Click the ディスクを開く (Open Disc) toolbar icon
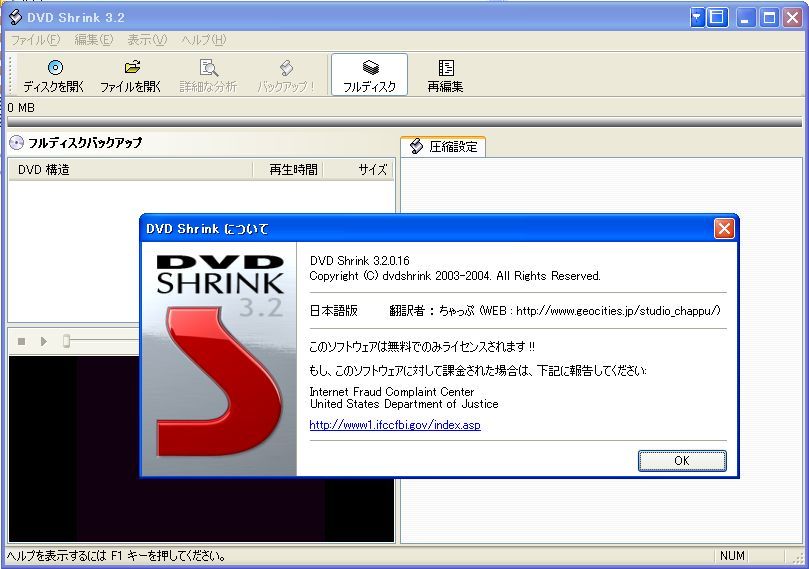The width and height of the screenshot is (809, 569). pos(54,75)
